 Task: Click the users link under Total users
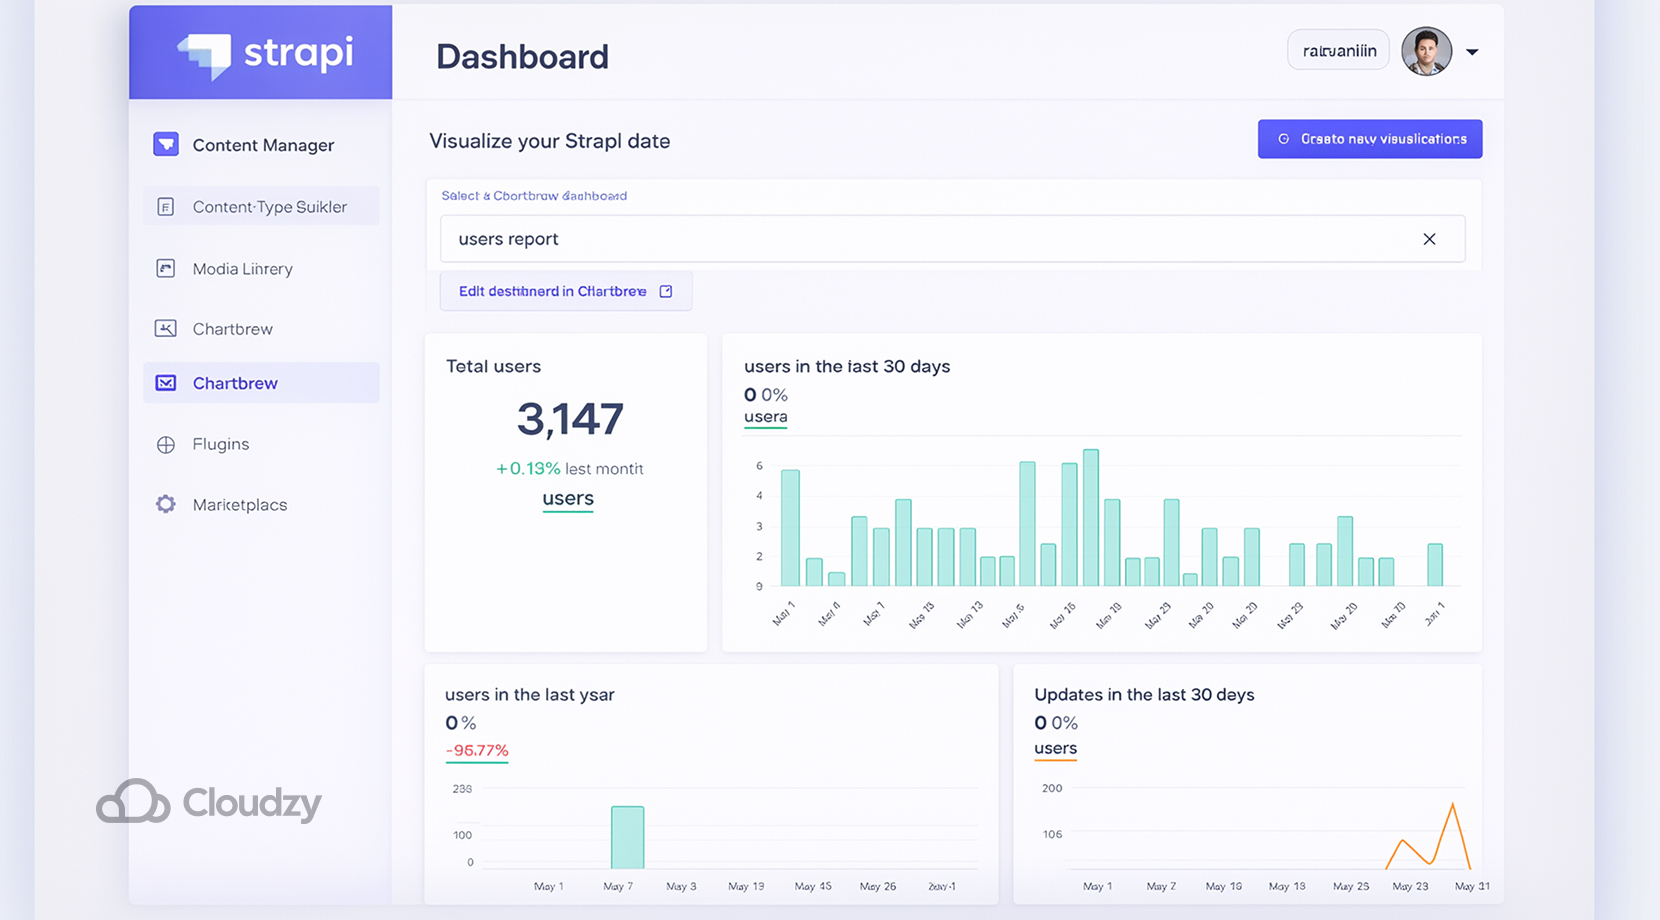pyautogui.click(x=567, y=499)
